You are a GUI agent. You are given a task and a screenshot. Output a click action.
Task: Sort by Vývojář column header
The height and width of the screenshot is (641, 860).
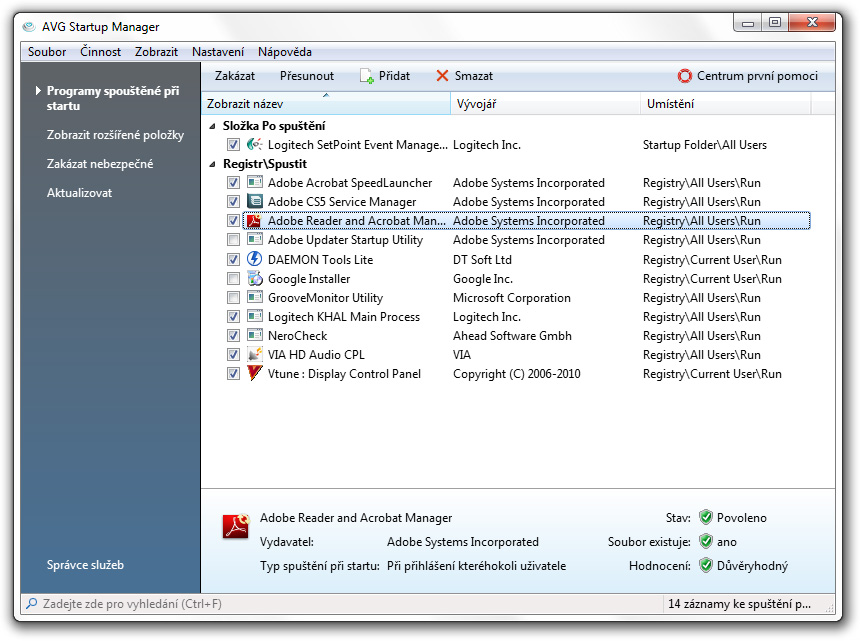(x=545, y=104)
